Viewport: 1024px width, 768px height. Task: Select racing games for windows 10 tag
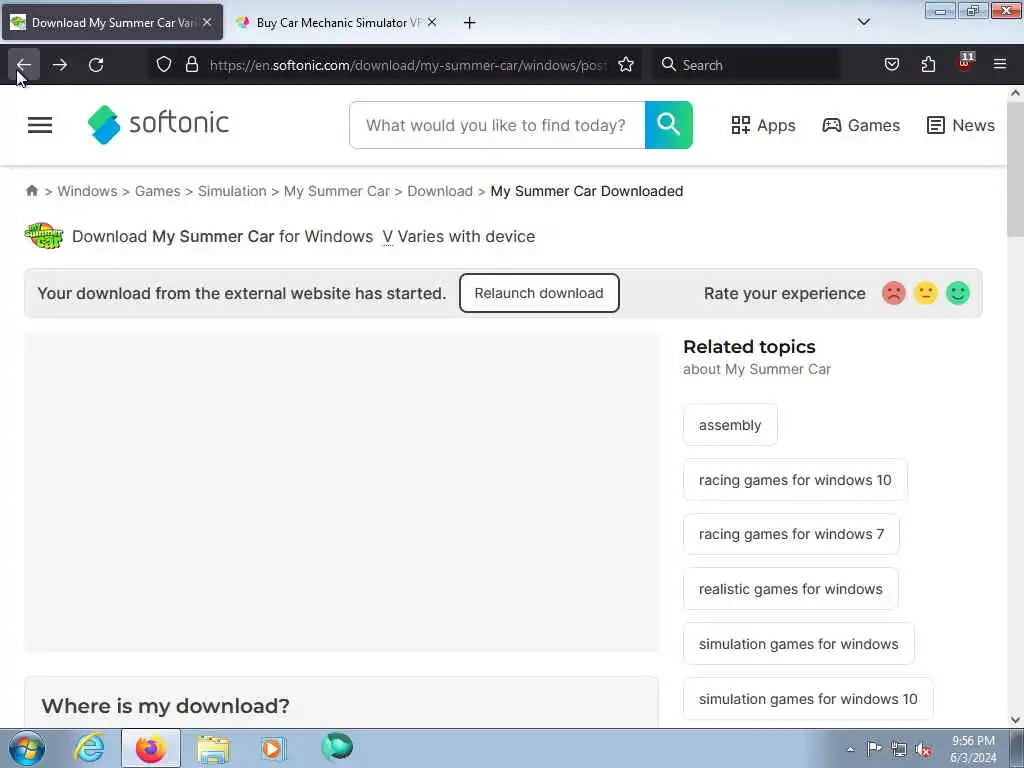(x=795, y=480)
